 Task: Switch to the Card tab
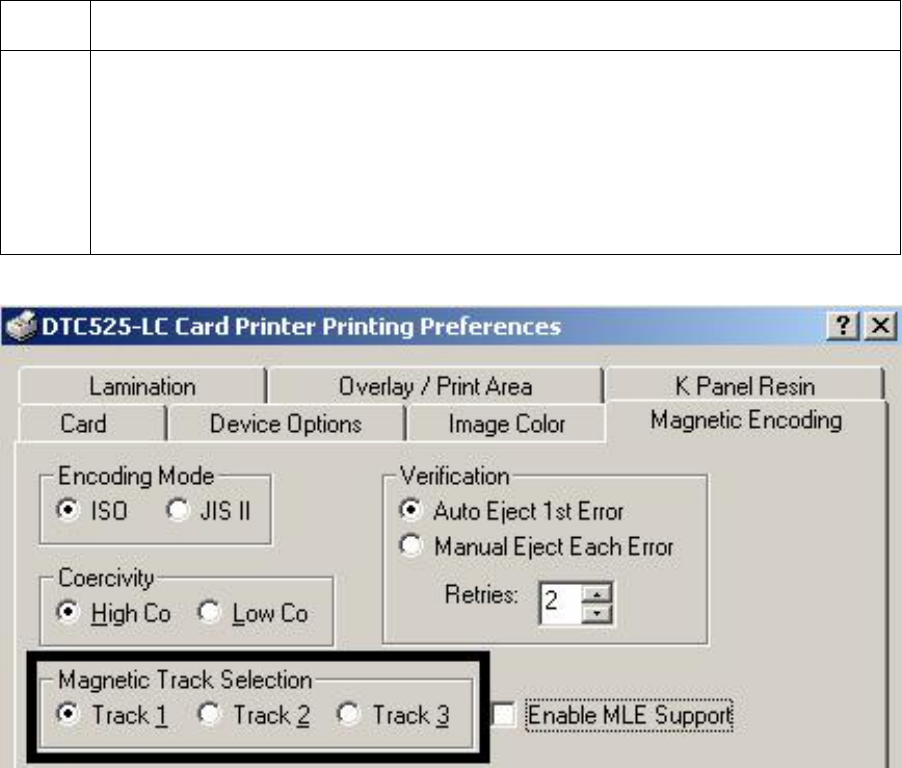coord(92,423)
